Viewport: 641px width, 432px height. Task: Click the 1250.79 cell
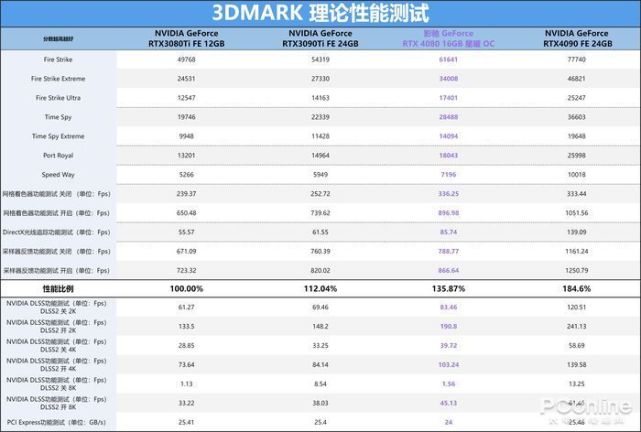click(577, 271)
